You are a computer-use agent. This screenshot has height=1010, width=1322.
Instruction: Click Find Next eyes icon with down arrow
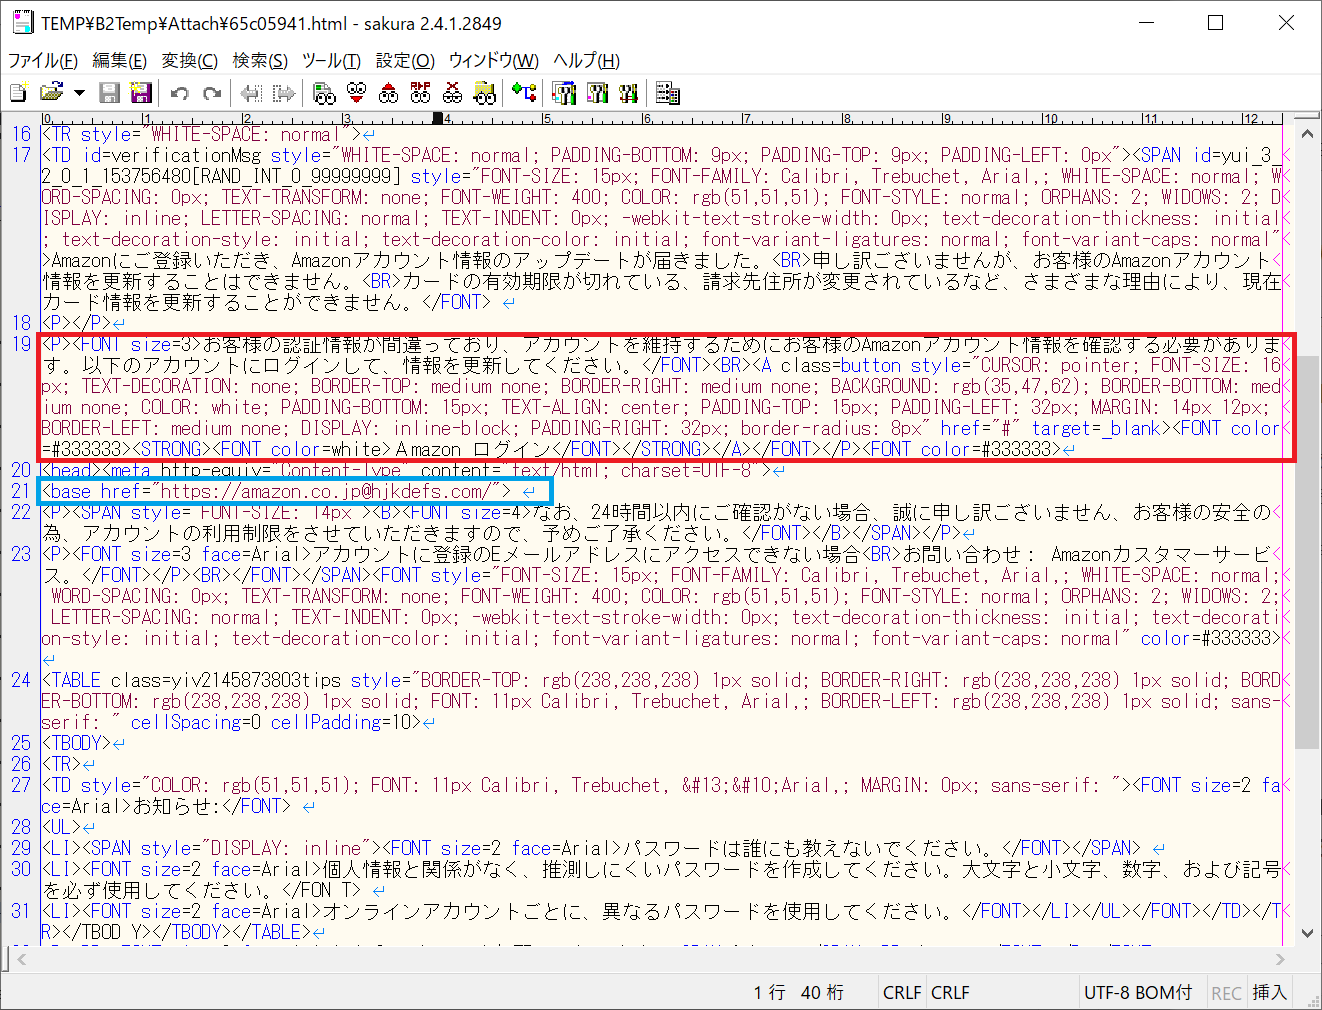click(356, 93)
